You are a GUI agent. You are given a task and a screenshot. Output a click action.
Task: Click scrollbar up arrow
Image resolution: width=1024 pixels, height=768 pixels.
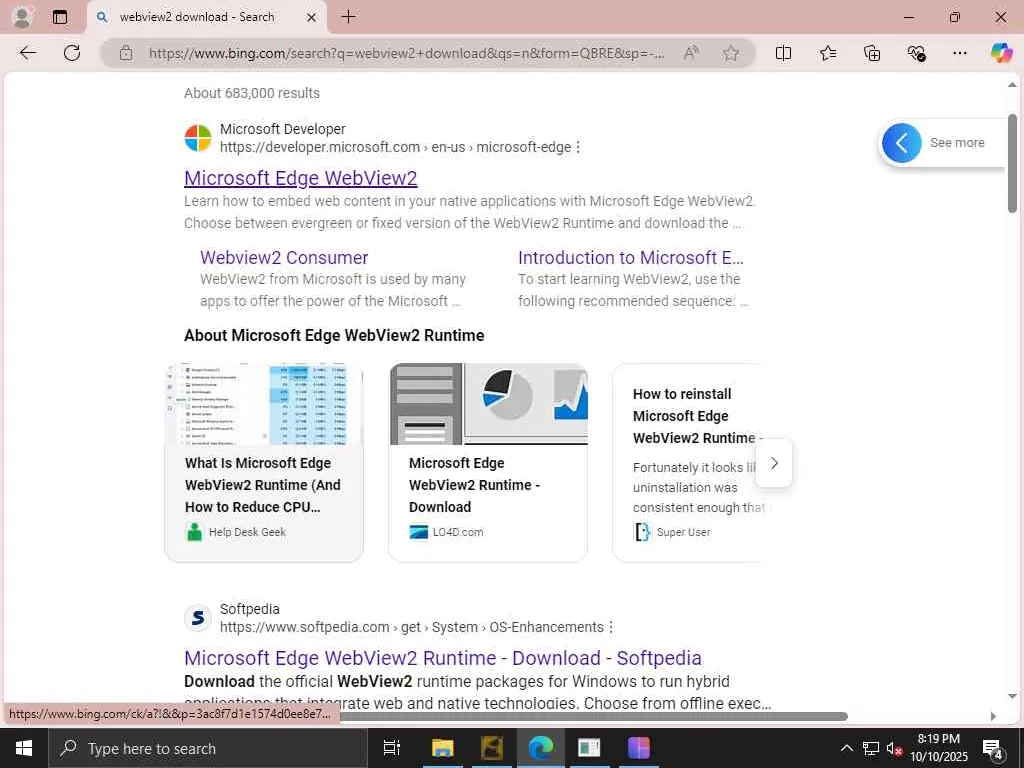[1012, 85]
